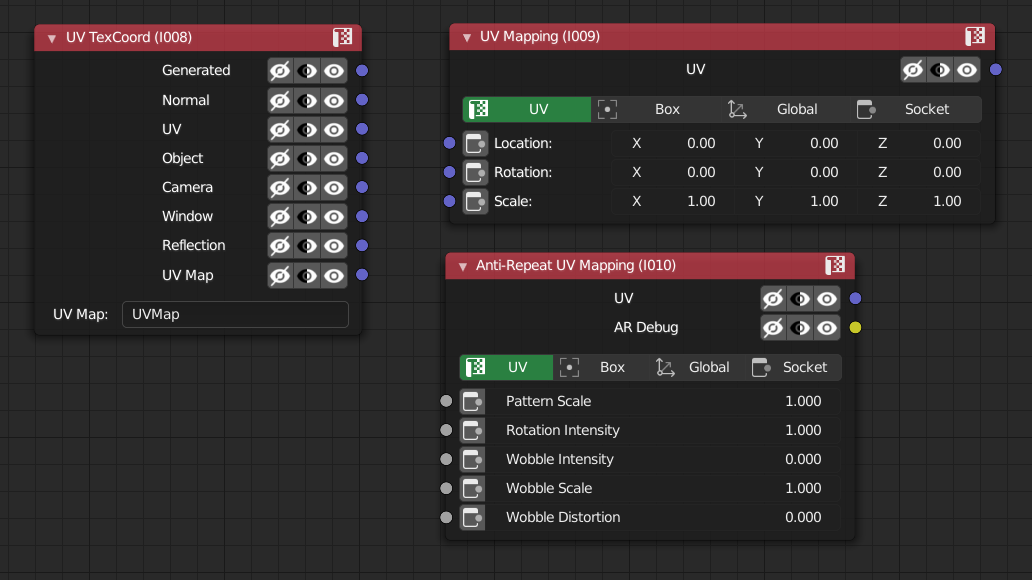The image size is (1032, 580).
Task: Click Anti-Repeat UV Mapping header checker icon
Action: 835,265
